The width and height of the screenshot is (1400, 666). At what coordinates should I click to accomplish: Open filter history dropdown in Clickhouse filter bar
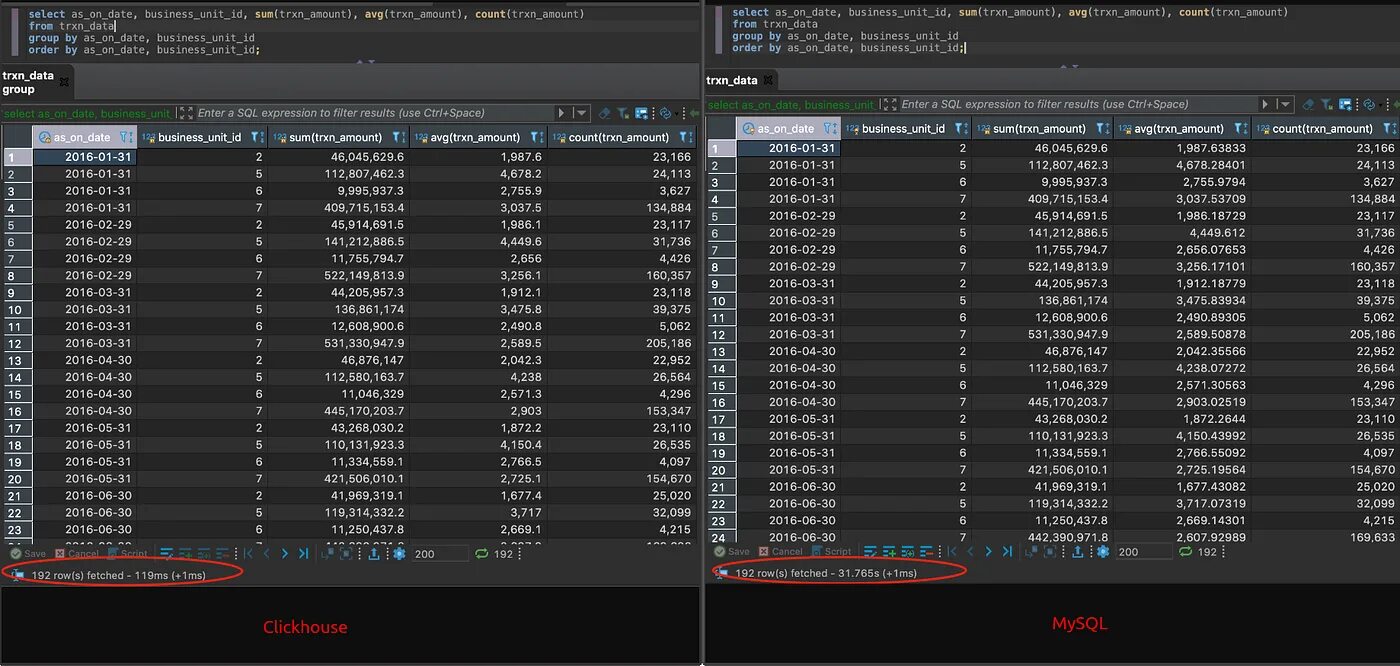point(581,113)
